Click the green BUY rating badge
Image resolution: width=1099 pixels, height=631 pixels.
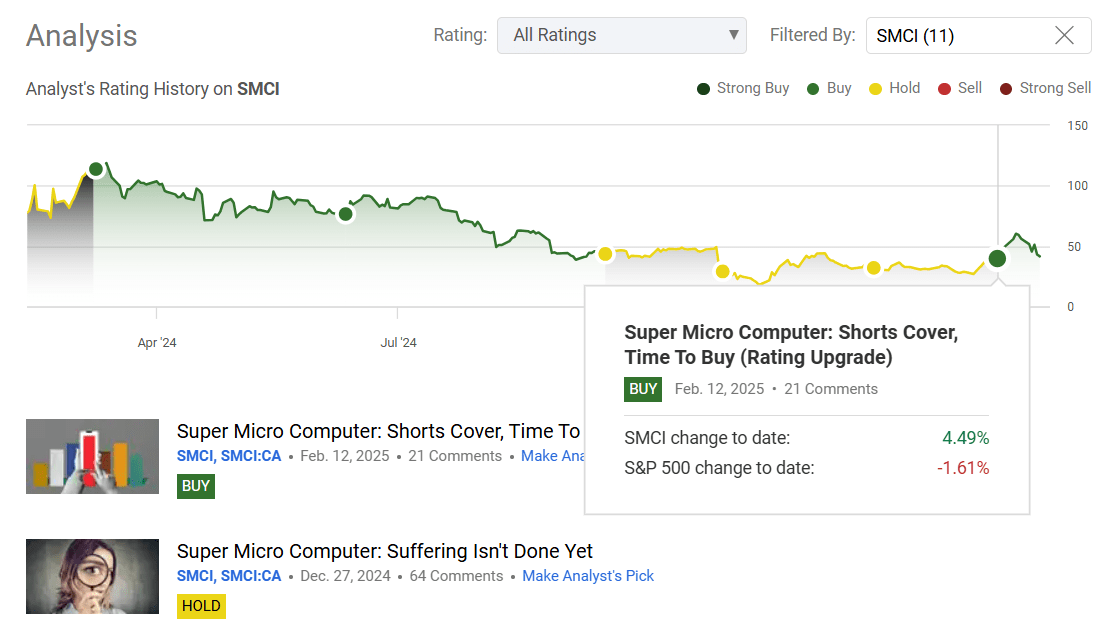(196, 486)
